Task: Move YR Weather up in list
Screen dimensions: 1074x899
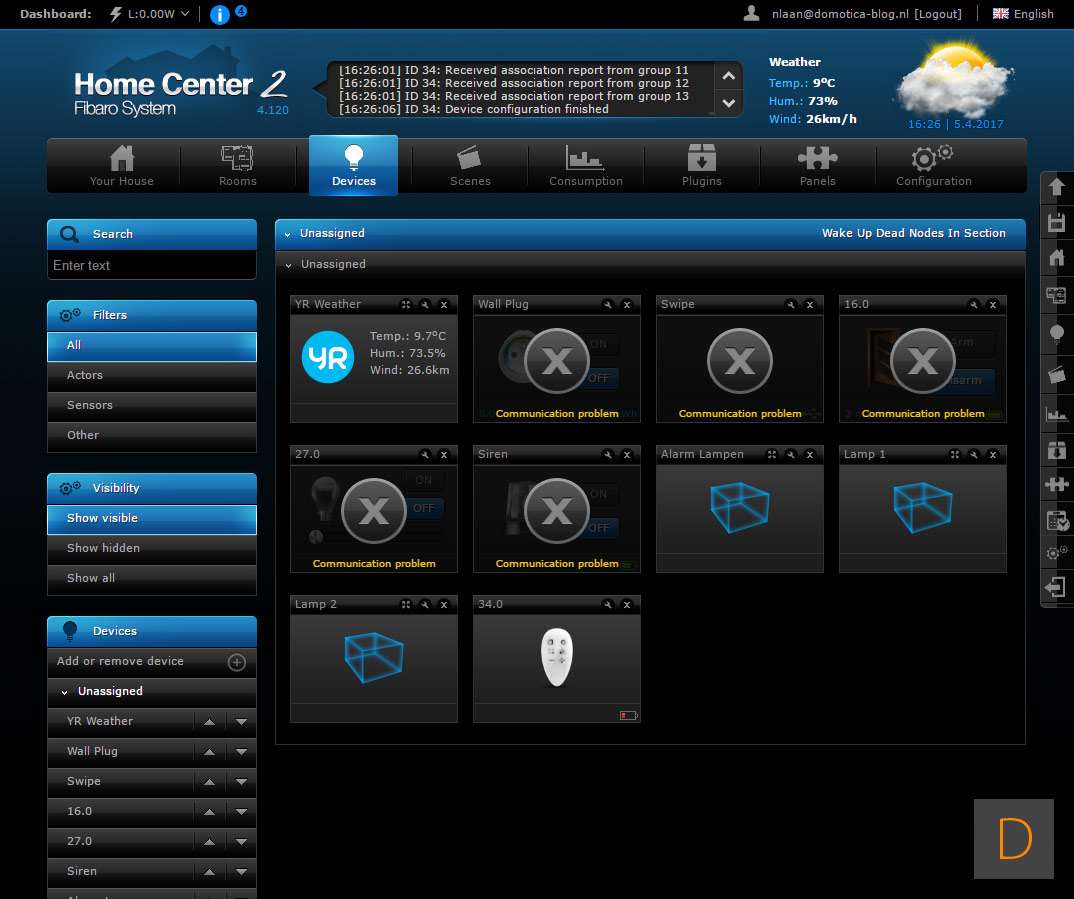Action: 210,722
